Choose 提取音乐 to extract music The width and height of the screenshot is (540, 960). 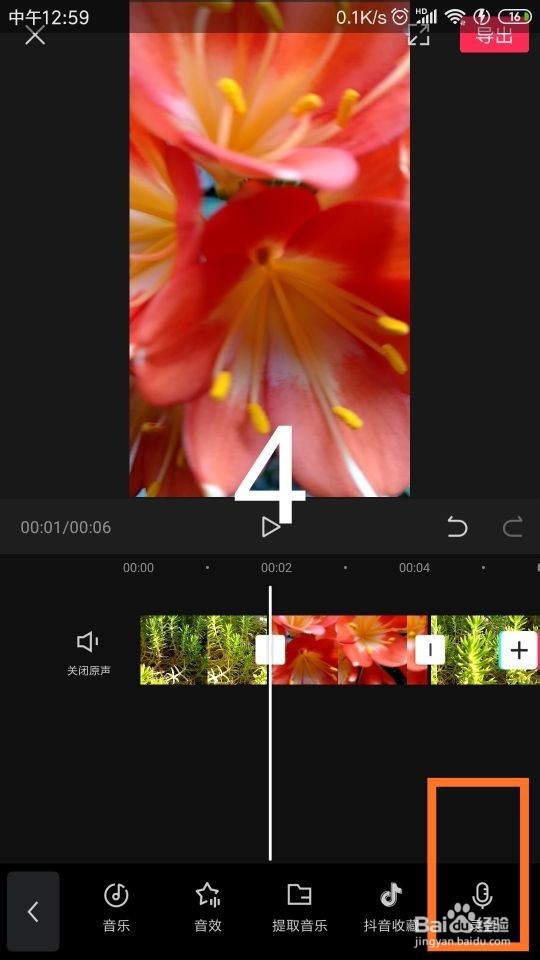pyautogui.click(x=299, y=907)
